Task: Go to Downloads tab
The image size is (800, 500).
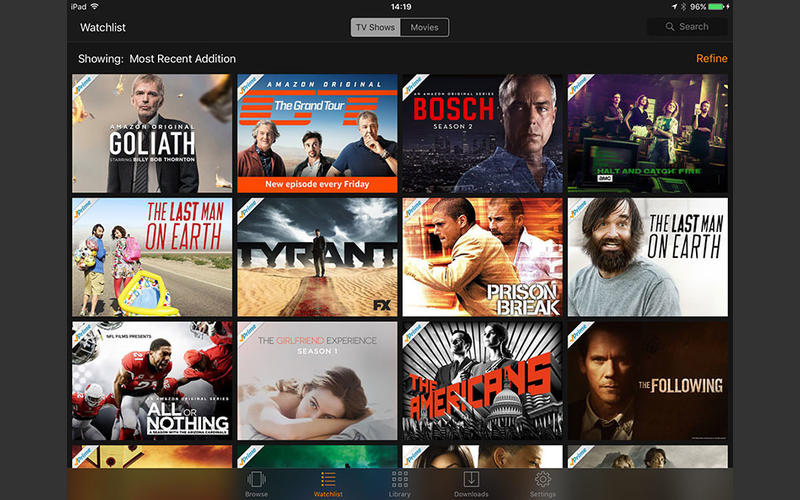Action: [471, 483]
